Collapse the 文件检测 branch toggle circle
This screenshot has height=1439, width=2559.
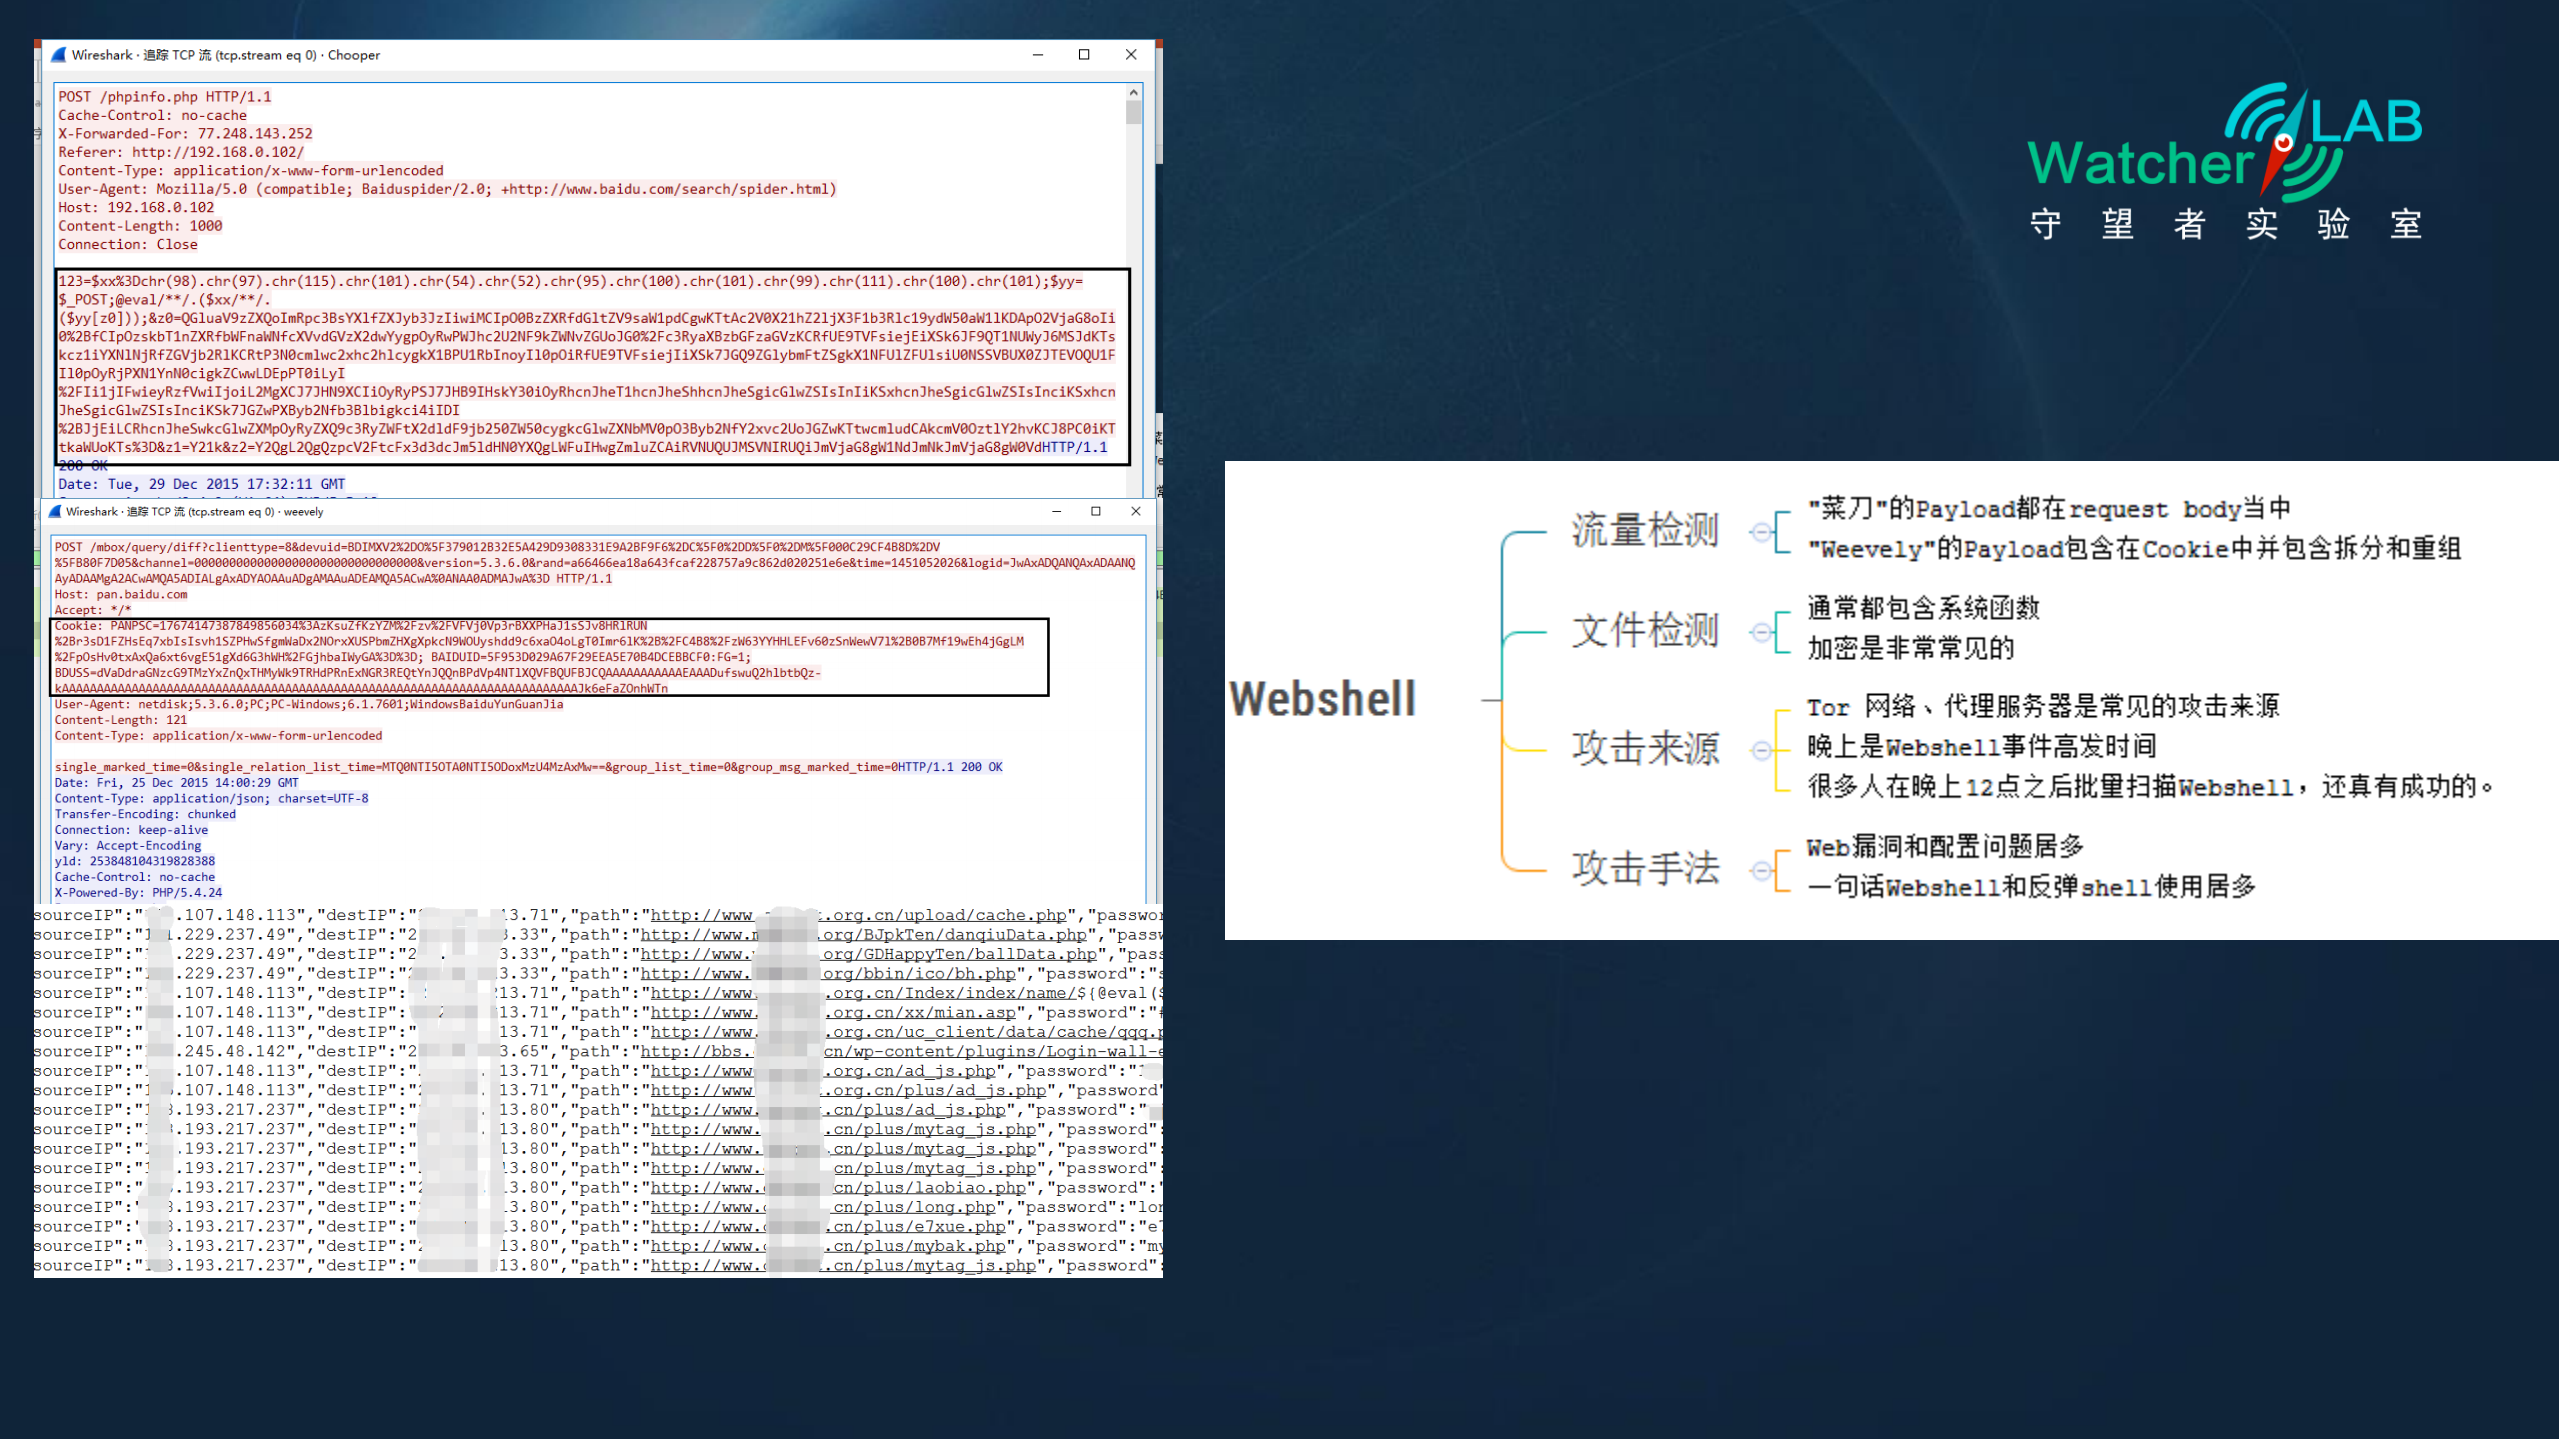point(1761,630)
